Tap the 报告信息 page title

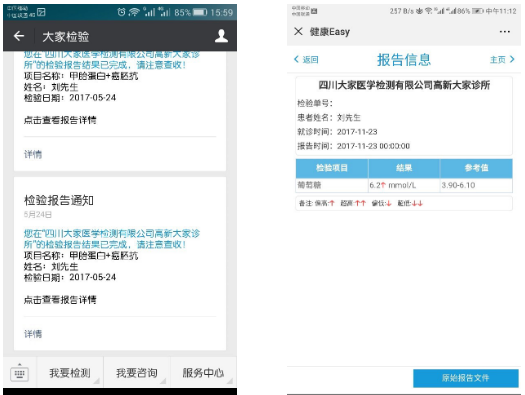(x=404, y=60)
